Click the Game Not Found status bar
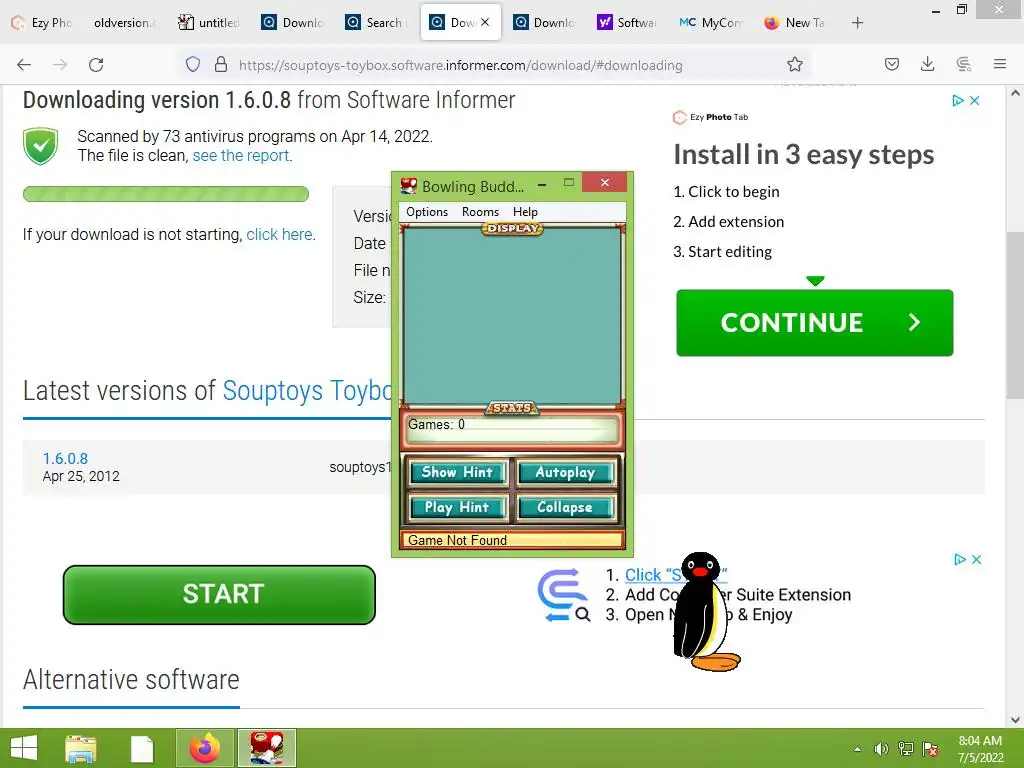 tap(512, 540)
